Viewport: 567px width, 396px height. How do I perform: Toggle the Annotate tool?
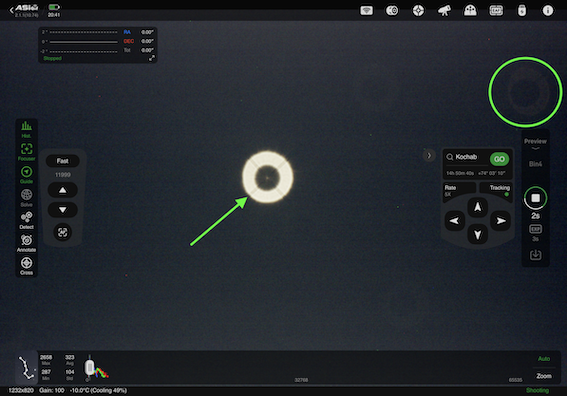(26, 243)
